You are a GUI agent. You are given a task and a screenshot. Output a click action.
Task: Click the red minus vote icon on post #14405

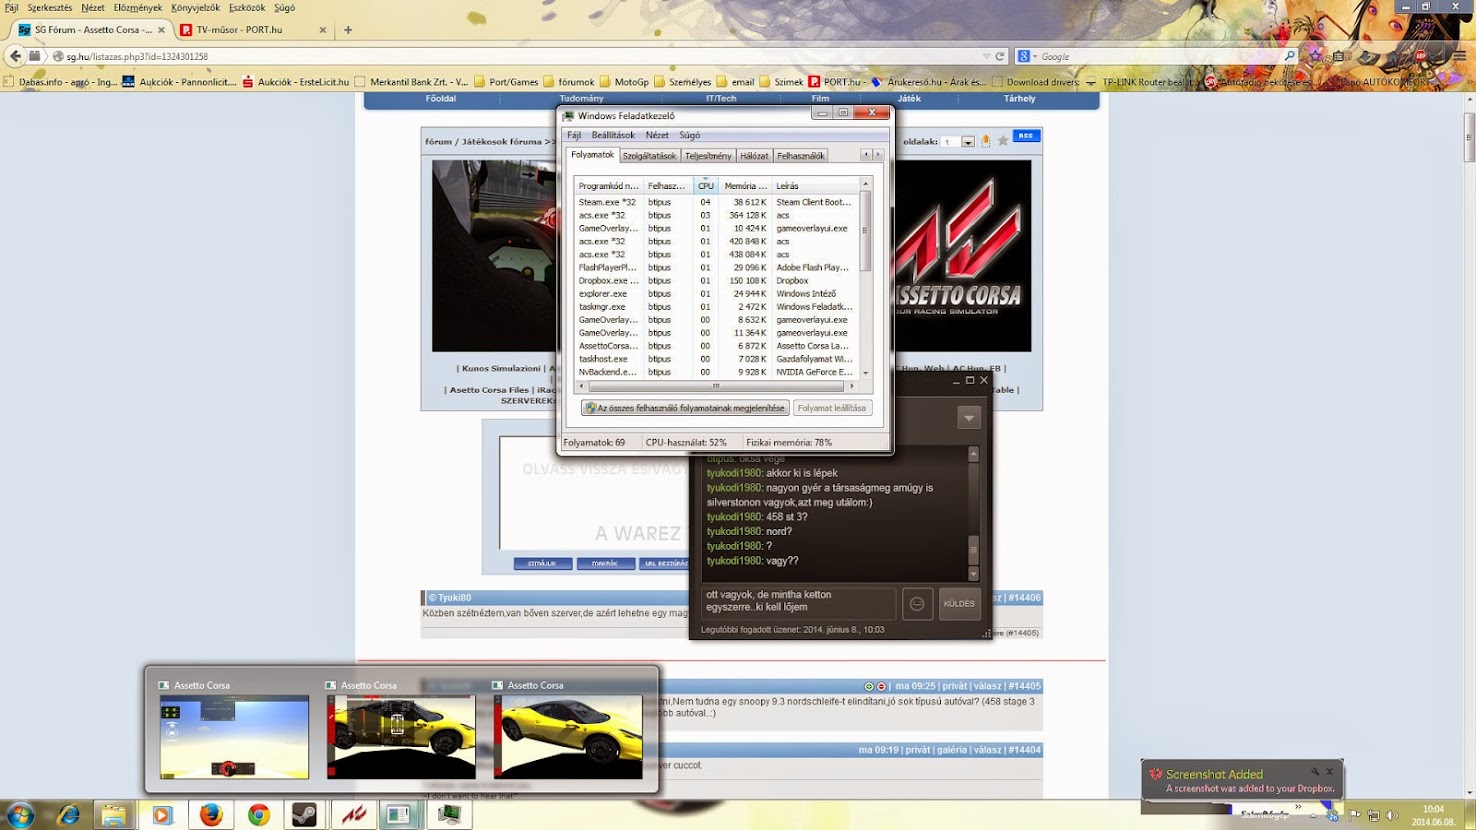(881, 686)
